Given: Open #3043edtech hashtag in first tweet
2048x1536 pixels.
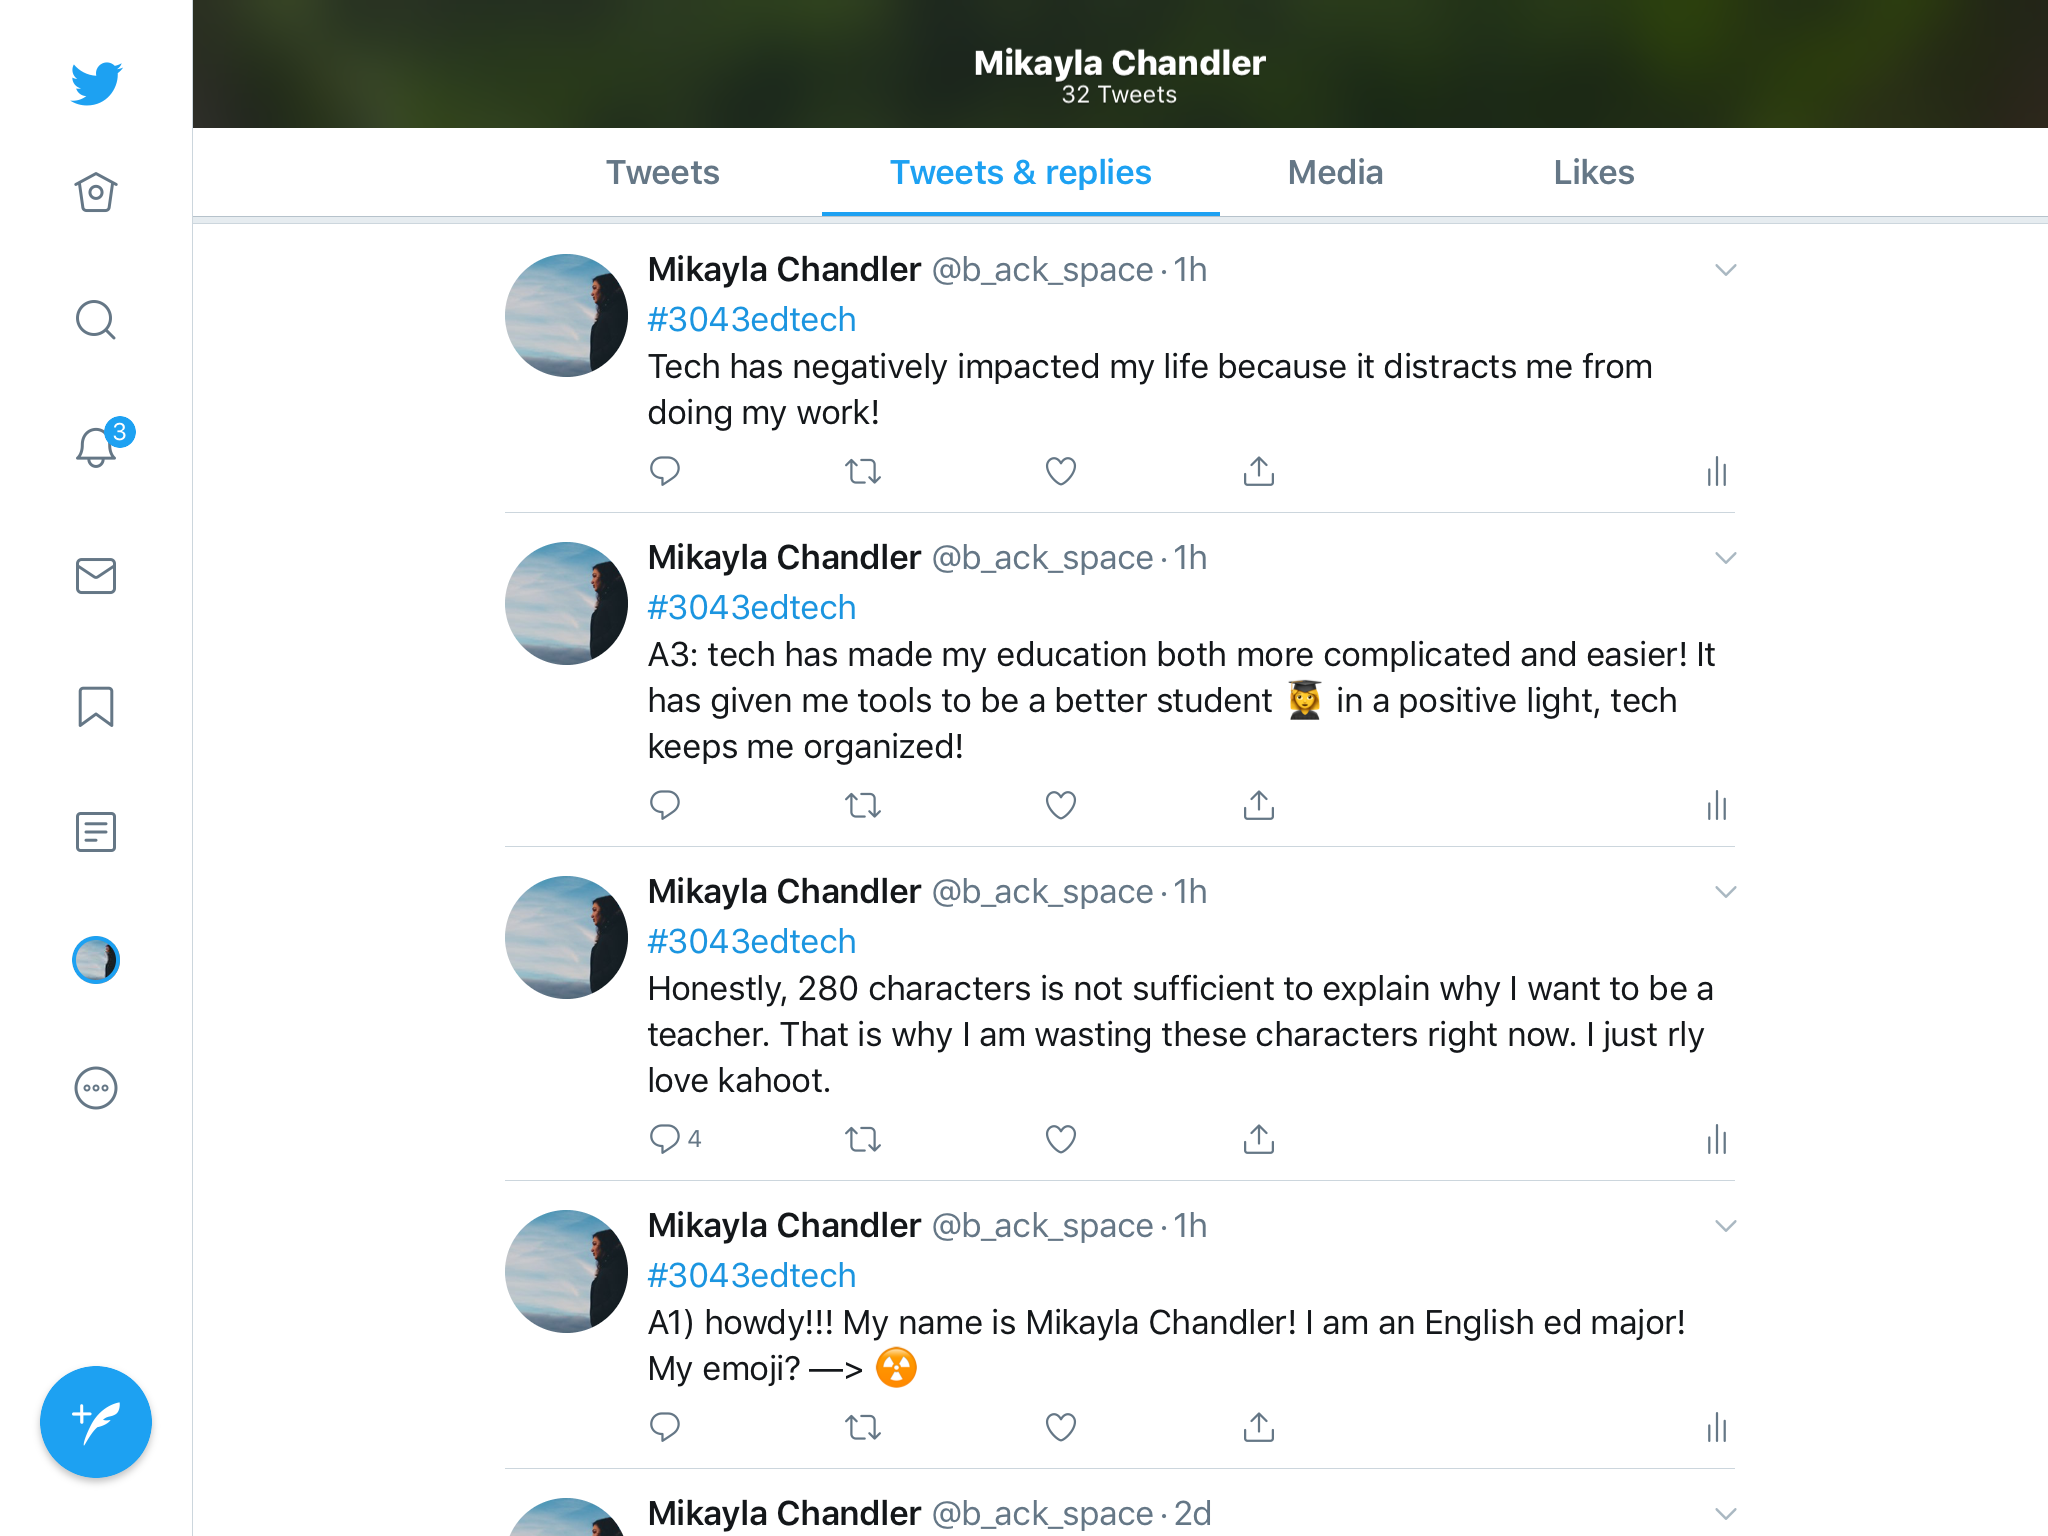Looking at the screenshot, I should [752, 319].
